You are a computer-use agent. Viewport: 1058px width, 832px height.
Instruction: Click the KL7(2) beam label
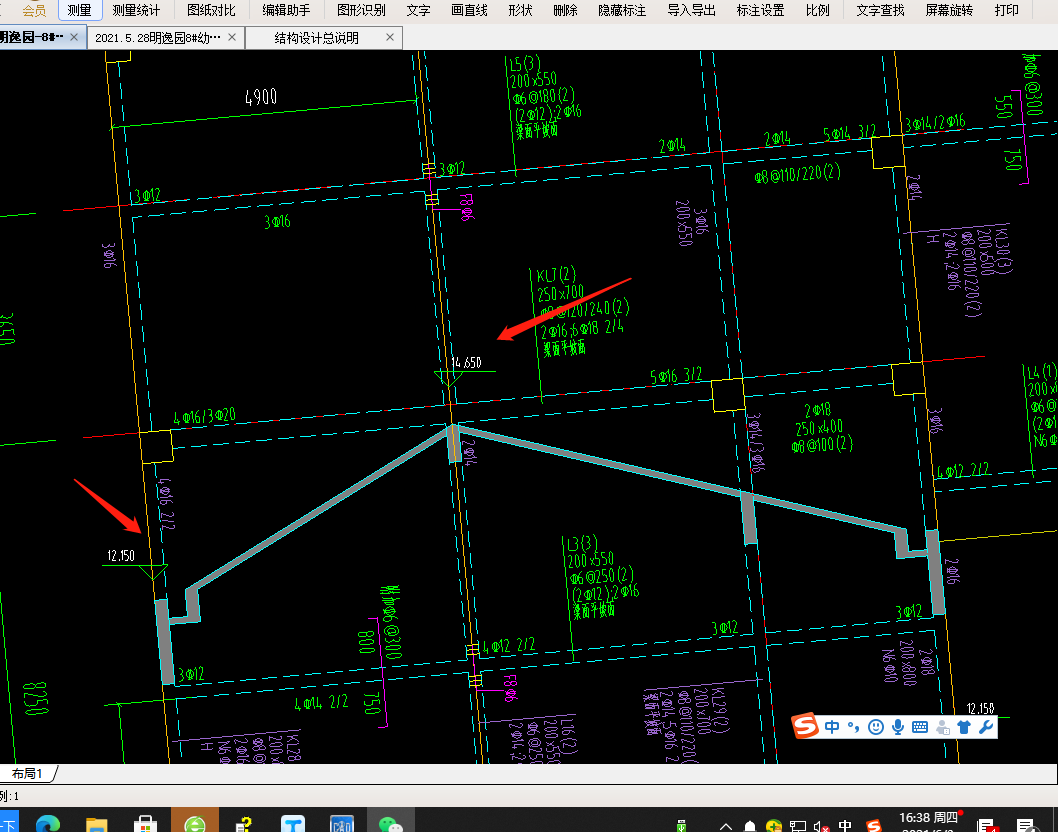click(557, 275)
